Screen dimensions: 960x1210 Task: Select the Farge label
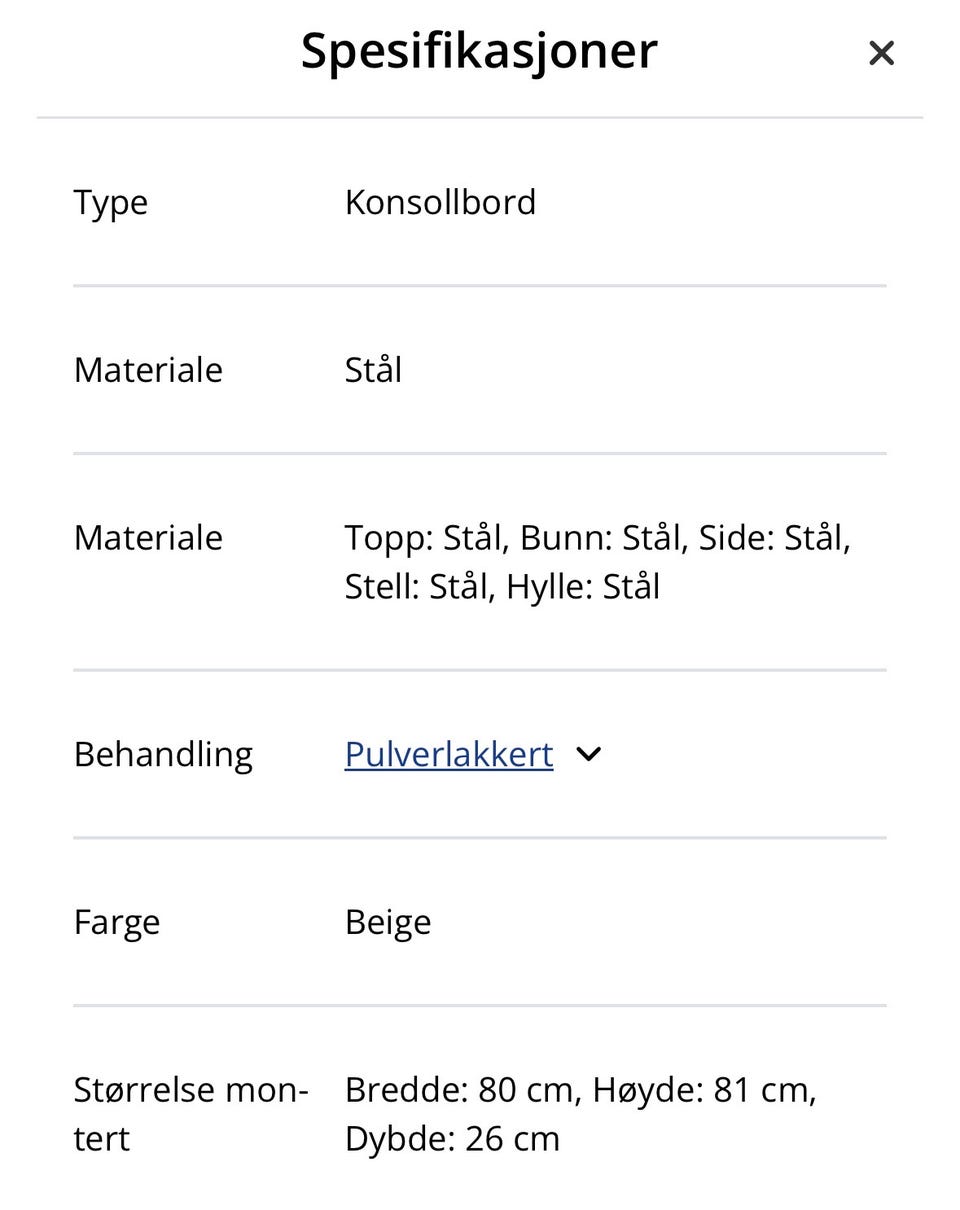click(x=116, y=922)
